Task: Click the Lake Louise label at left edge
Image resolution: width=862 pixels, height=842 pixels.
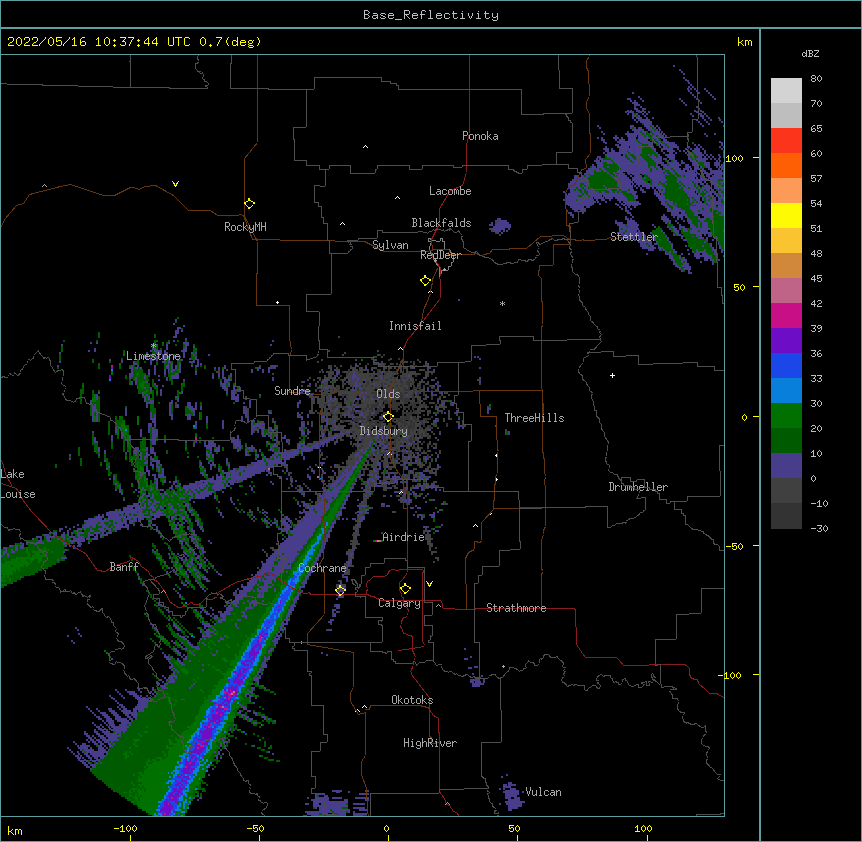Action: tap(18, 484)
